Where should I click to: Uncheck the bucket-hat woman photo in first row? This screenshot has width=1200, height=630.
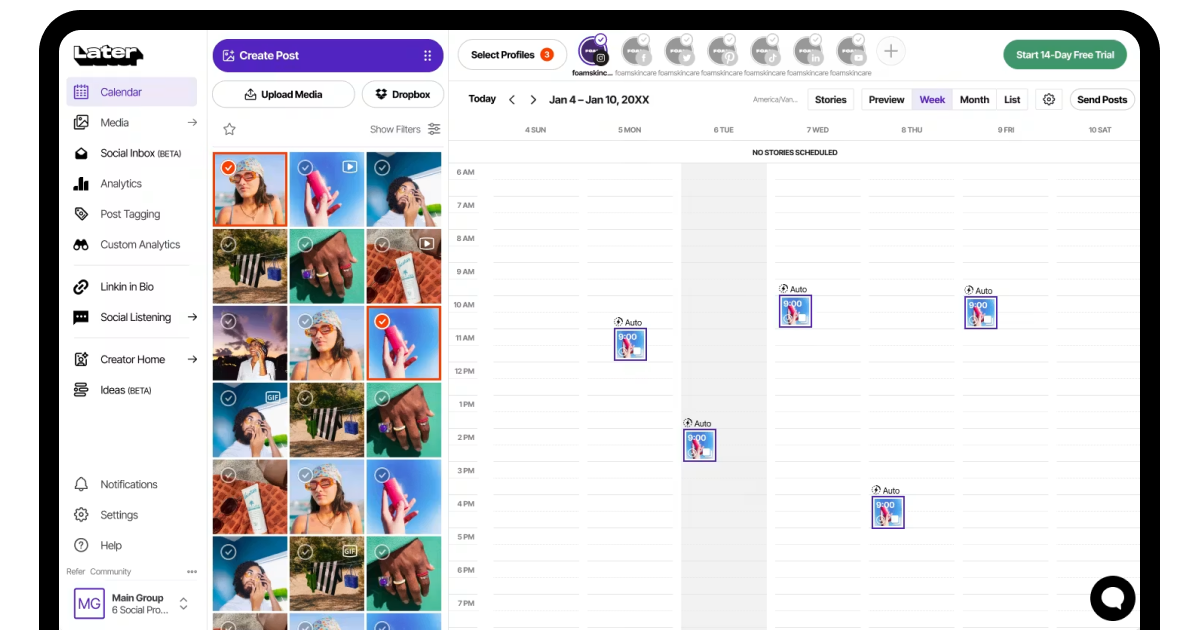(228, 168)
